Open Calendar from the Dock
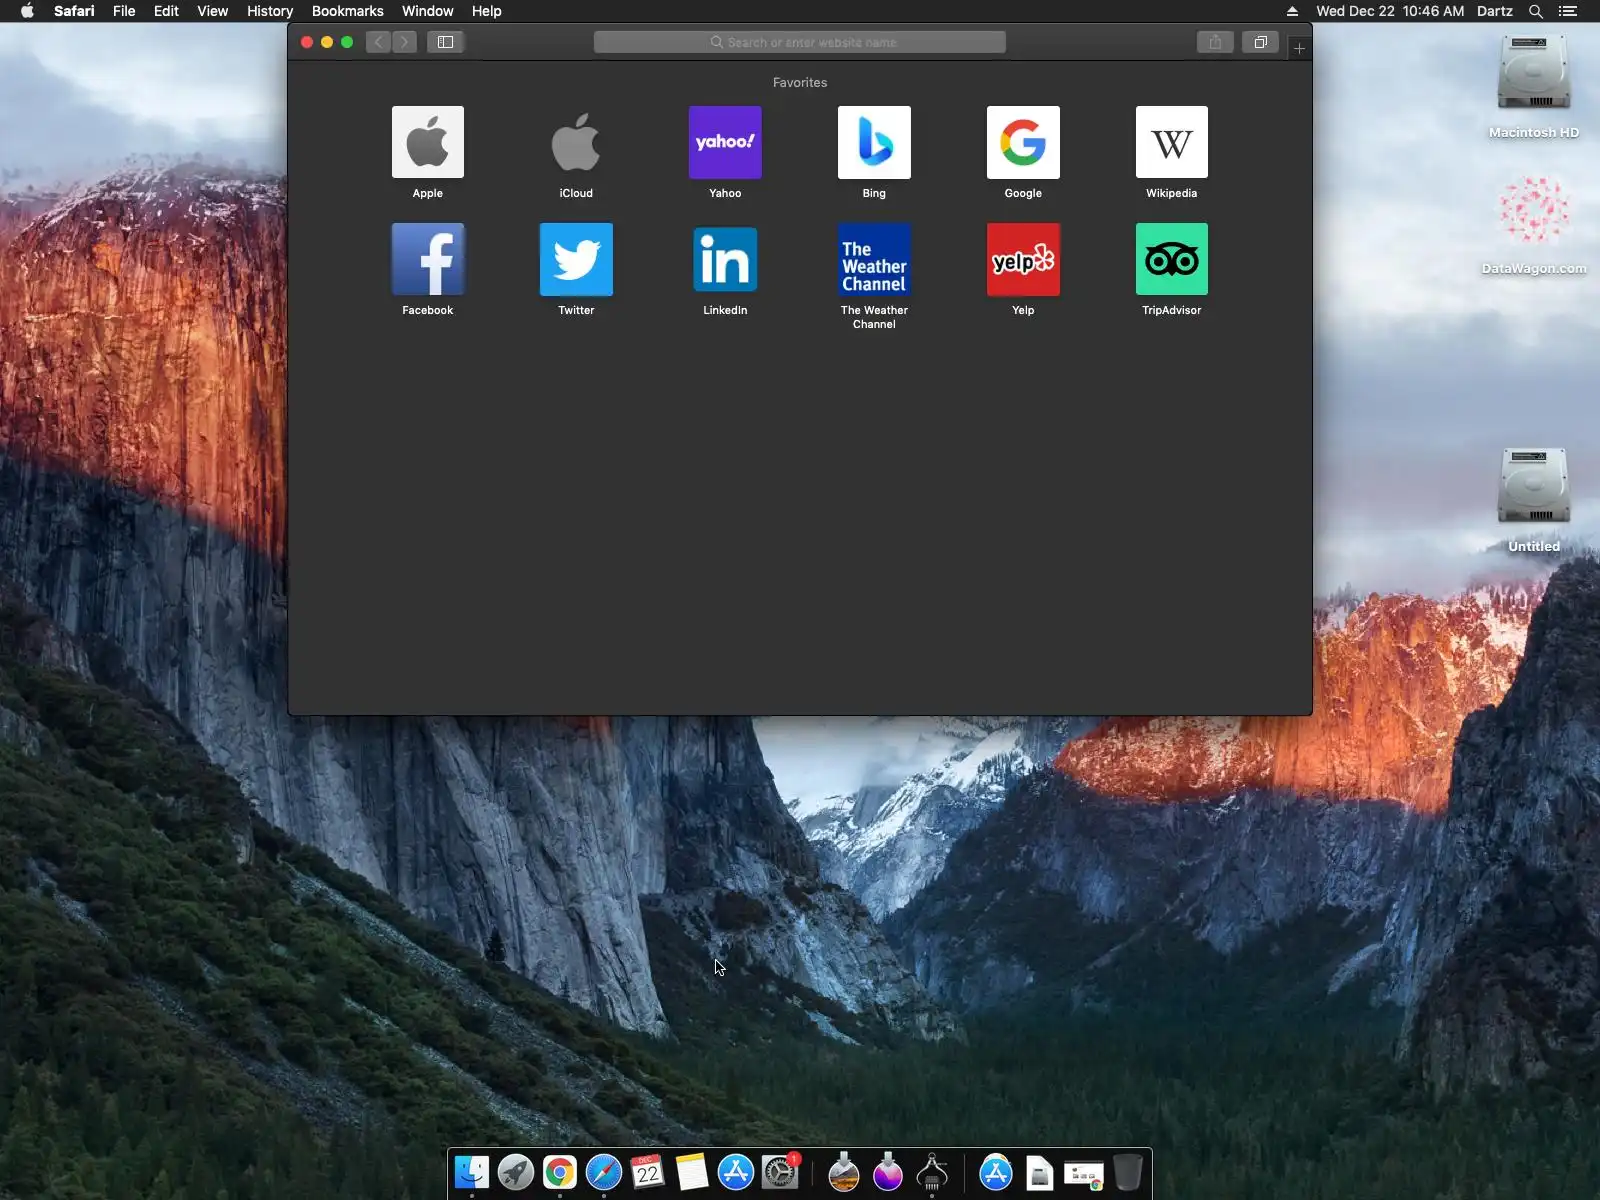 tap(648, 1172)
